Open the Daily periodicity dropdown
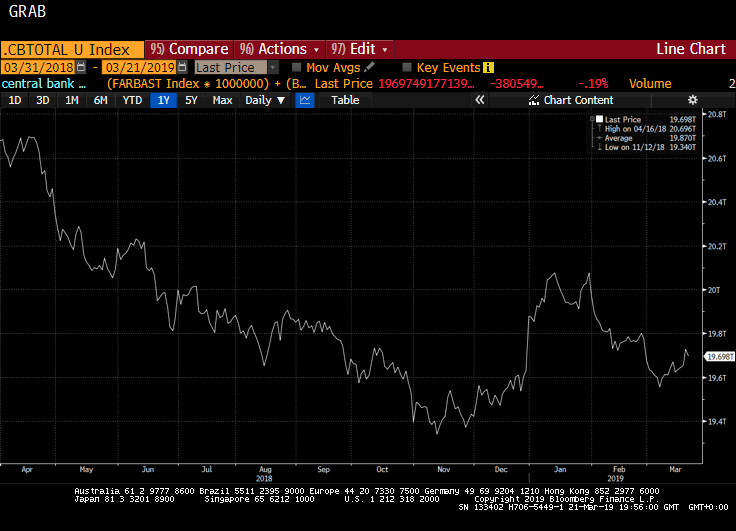This screenshot has width=736, height=531. pyautogui.click(x=265, y=100)
